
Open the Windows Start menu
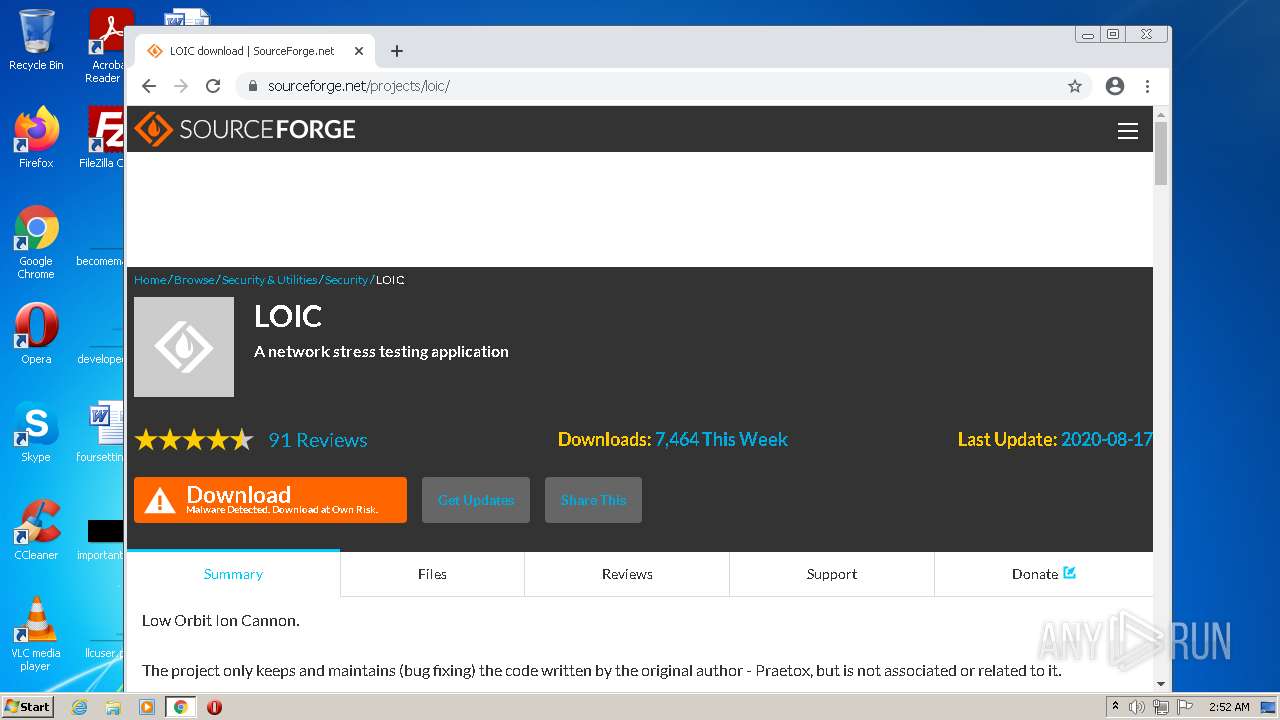click(27, 706)
